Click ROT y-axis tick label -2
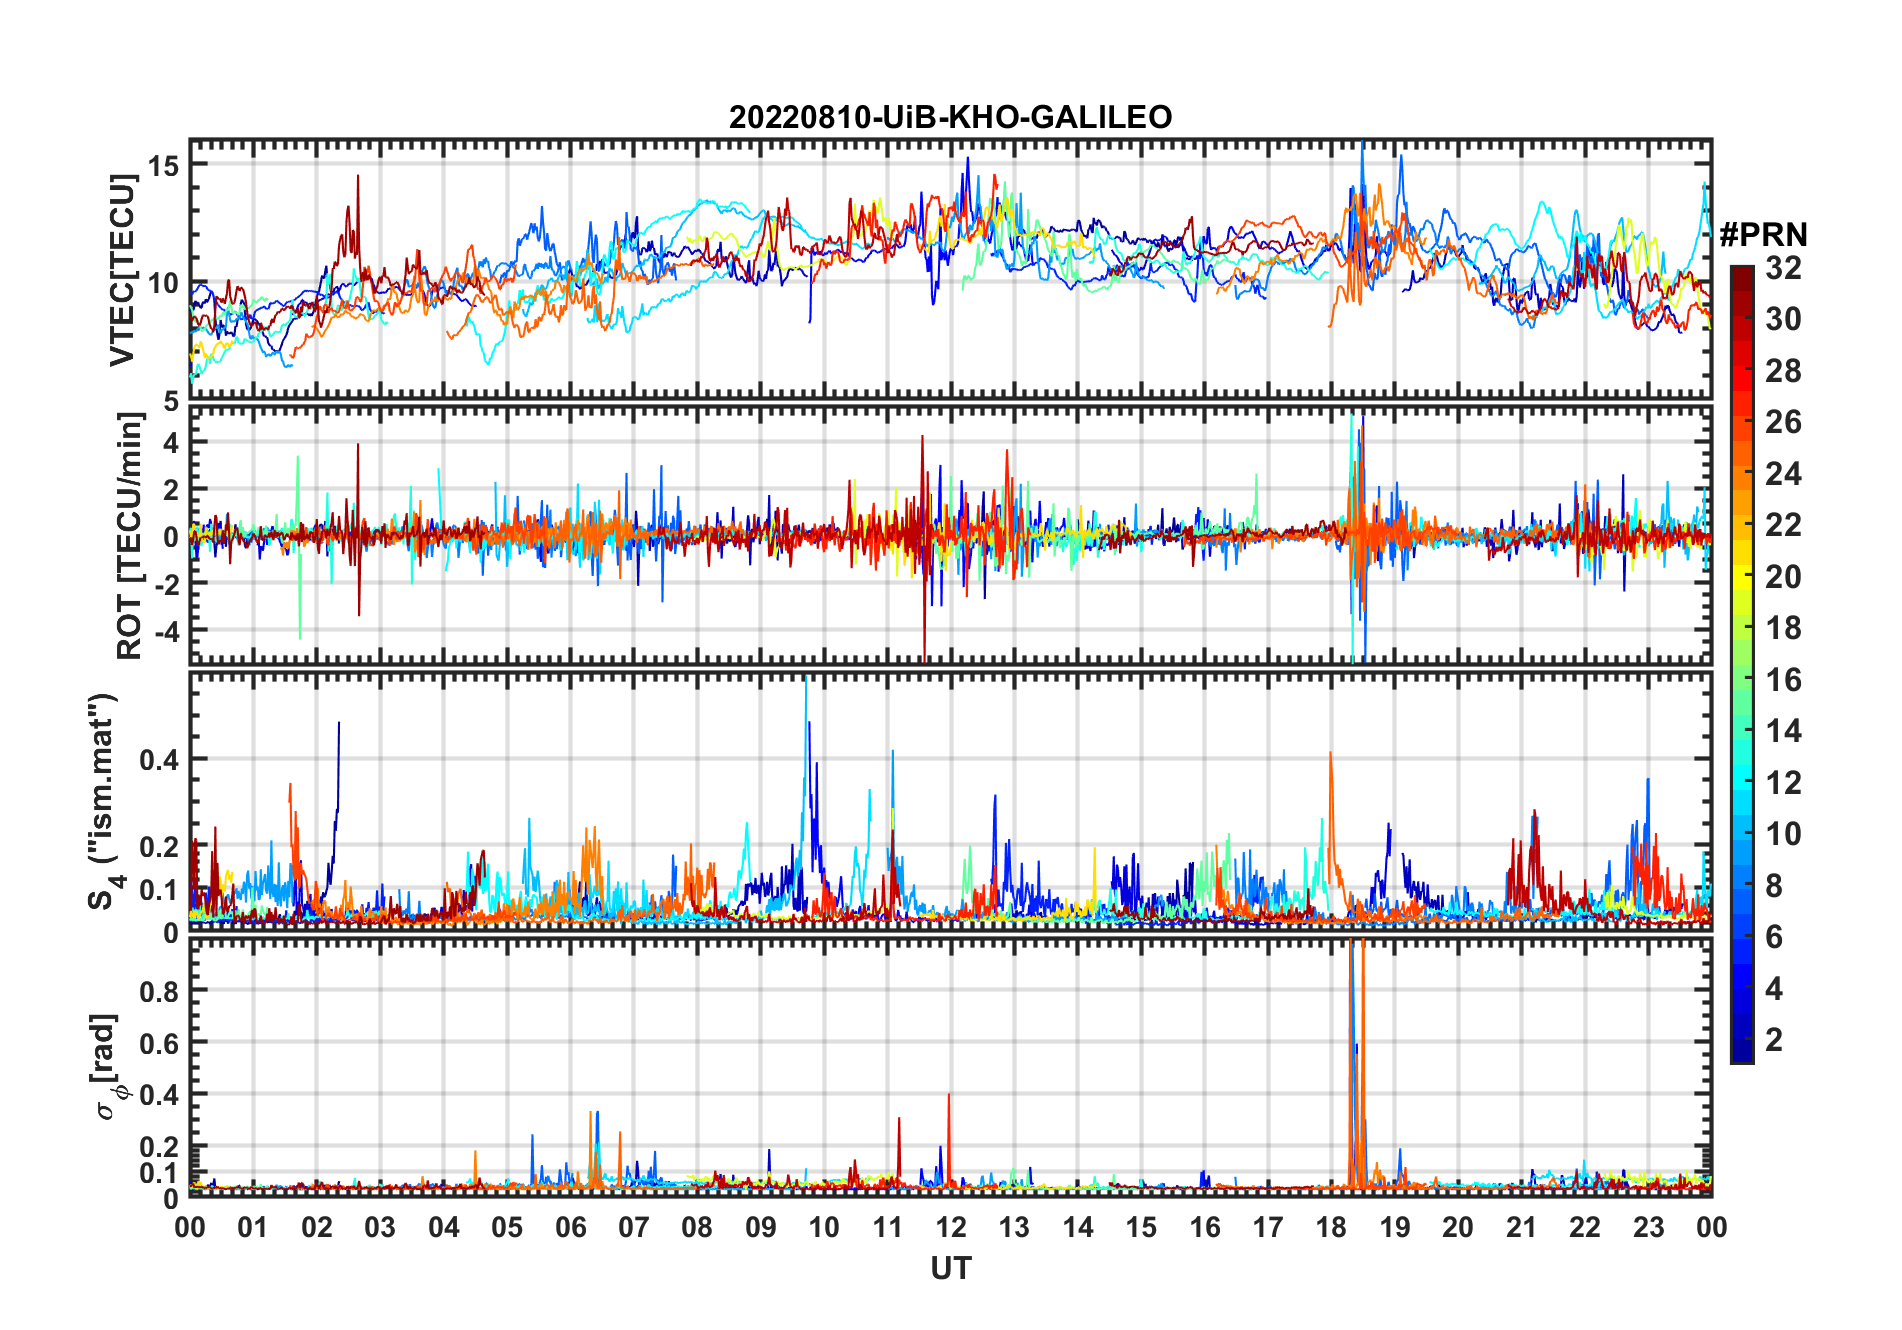1902x1330 pixels. [x=166, y=584]
